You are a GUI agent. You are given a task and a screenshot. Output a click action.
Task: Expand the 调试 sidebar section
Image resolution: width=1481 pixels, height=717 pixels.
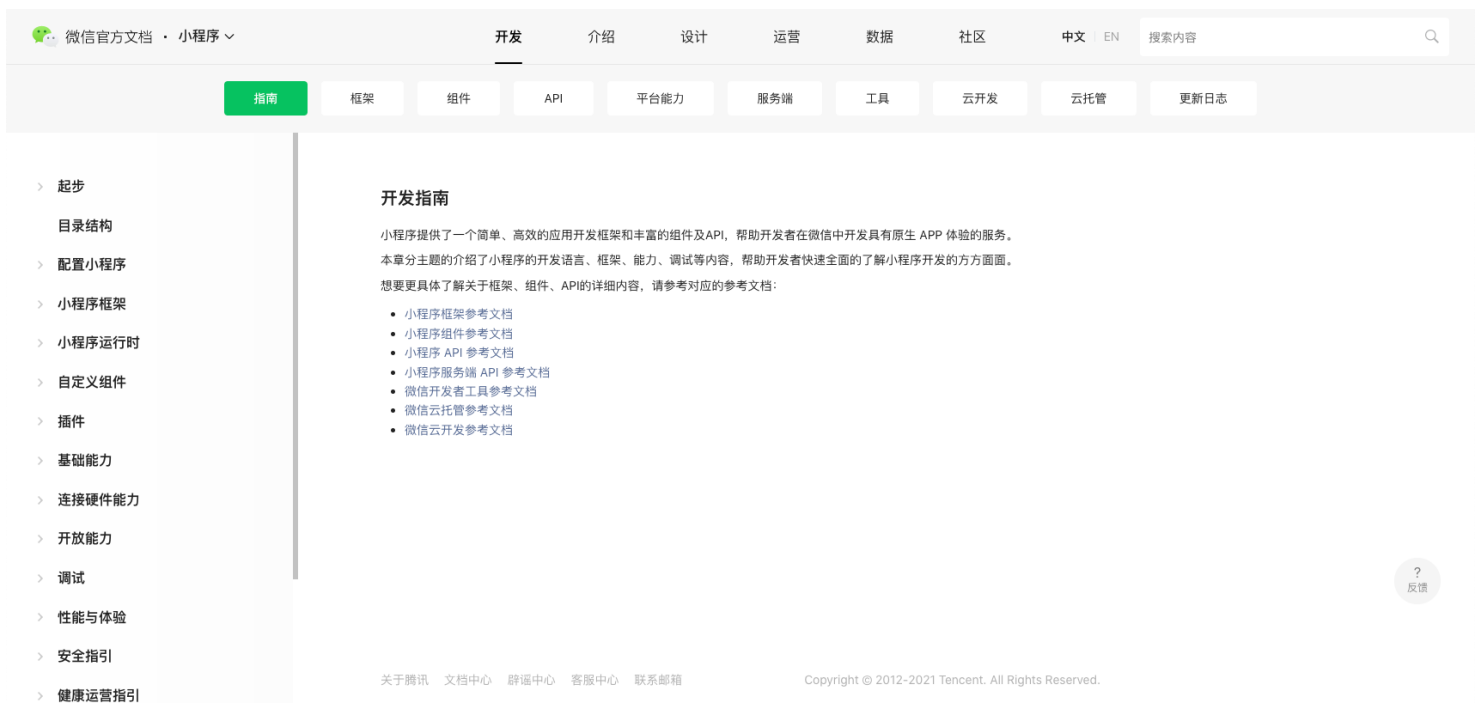point(71,578)
